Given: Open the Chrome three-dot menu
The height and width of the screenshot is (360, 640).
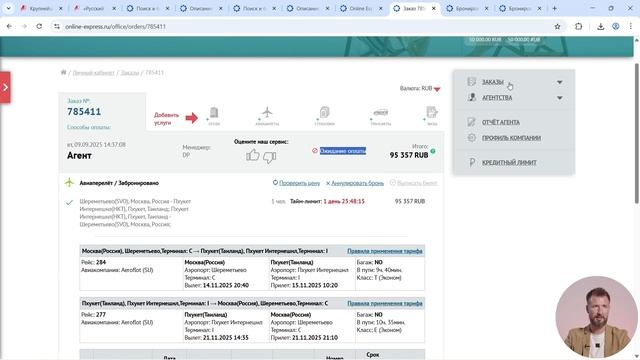Looking at the screenshot, I should [631, 26].
